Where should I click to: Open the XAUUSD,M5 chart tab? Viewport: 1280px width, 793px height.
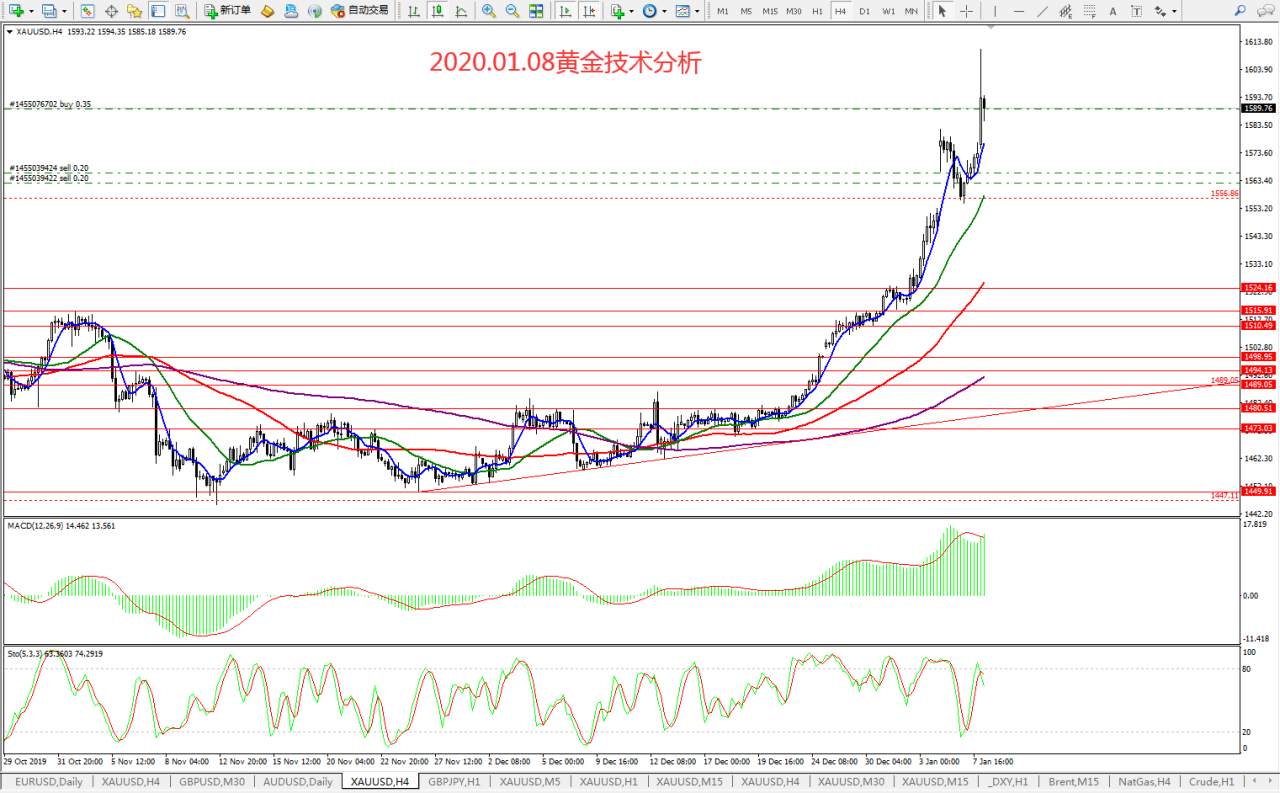point(530,781)
